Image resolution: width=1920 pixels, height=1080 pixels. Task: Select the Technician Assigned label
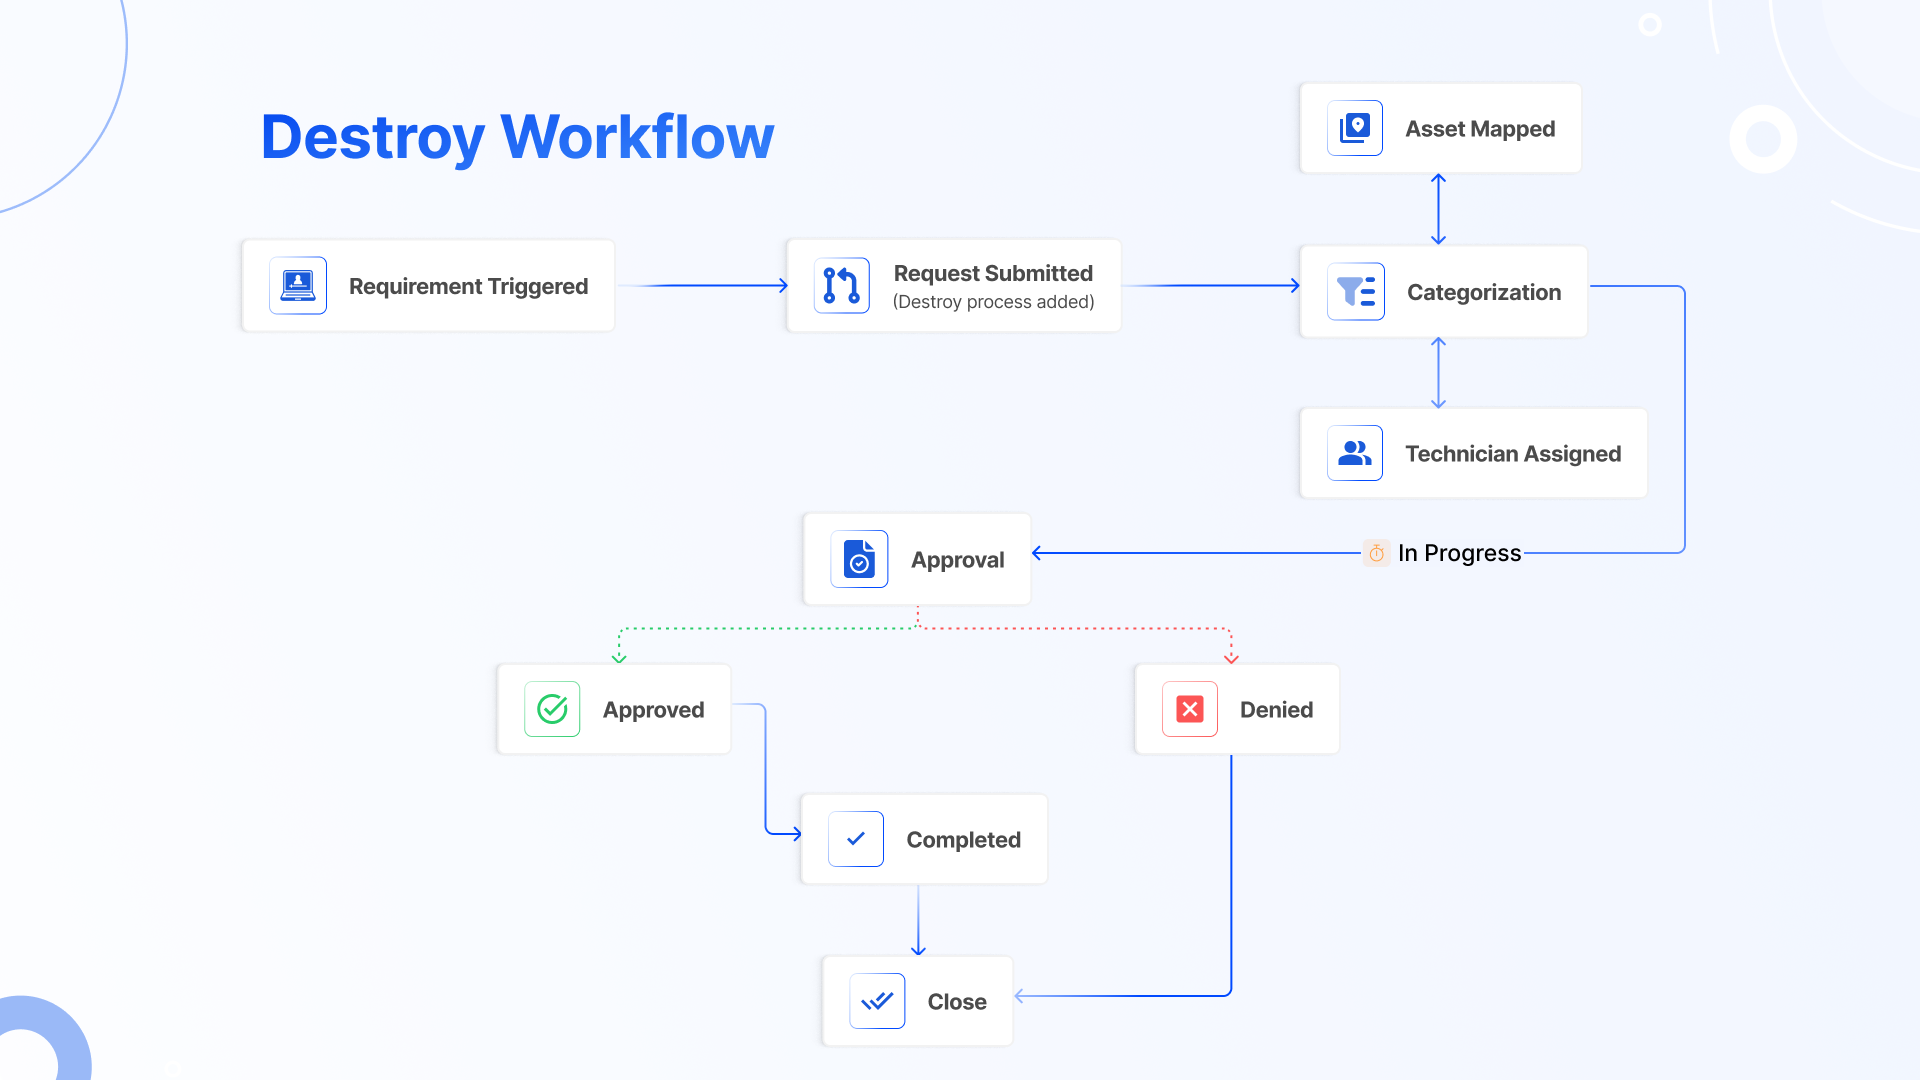pyautogui.click(x=1513, y=454)
